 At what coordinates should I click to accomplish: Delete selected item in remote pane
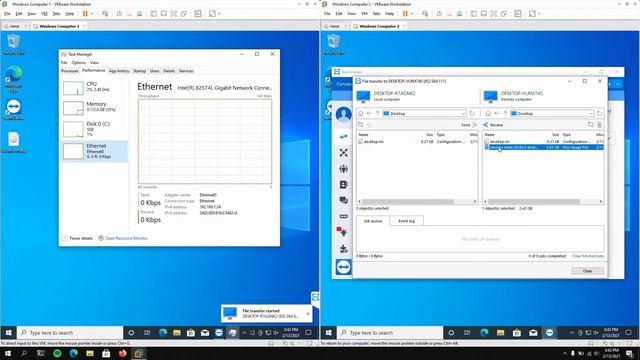pos(599,124)
